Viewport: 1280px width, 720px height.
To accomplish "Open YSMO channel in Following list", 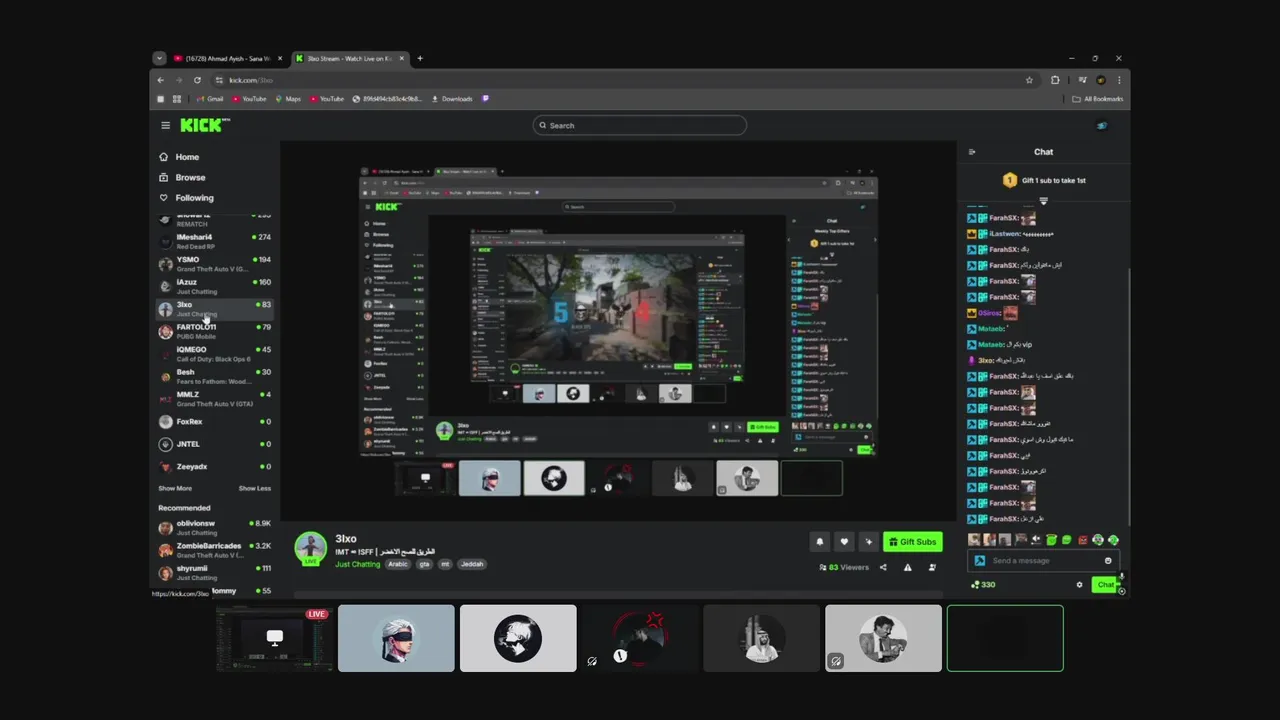I will [214, 264].
